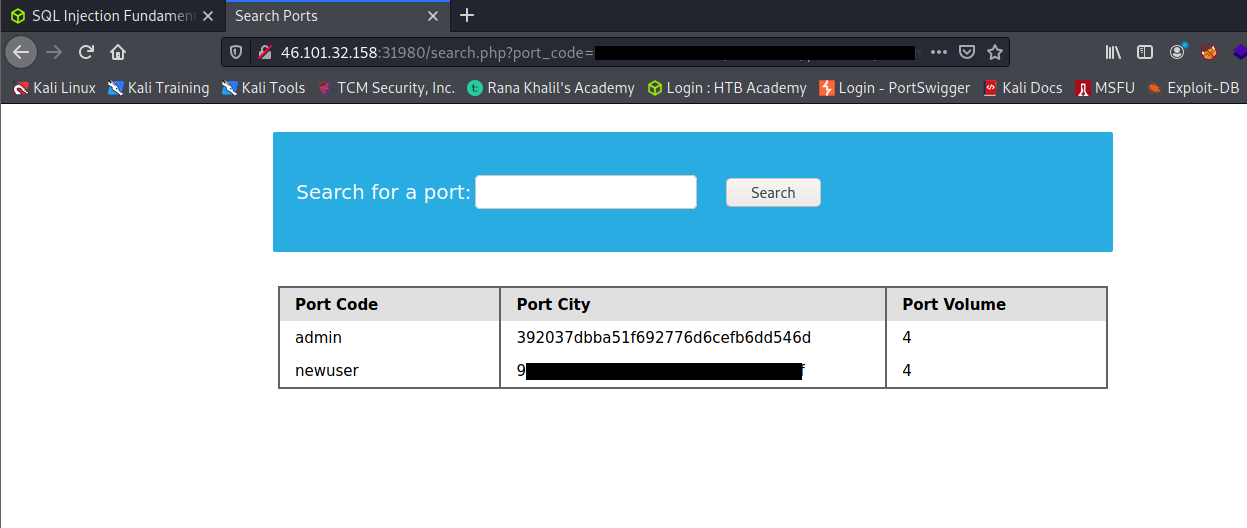The height and width of the screenshot is (528, 1247).
Task: Open the Library icon
Action: pos(1114,52)
